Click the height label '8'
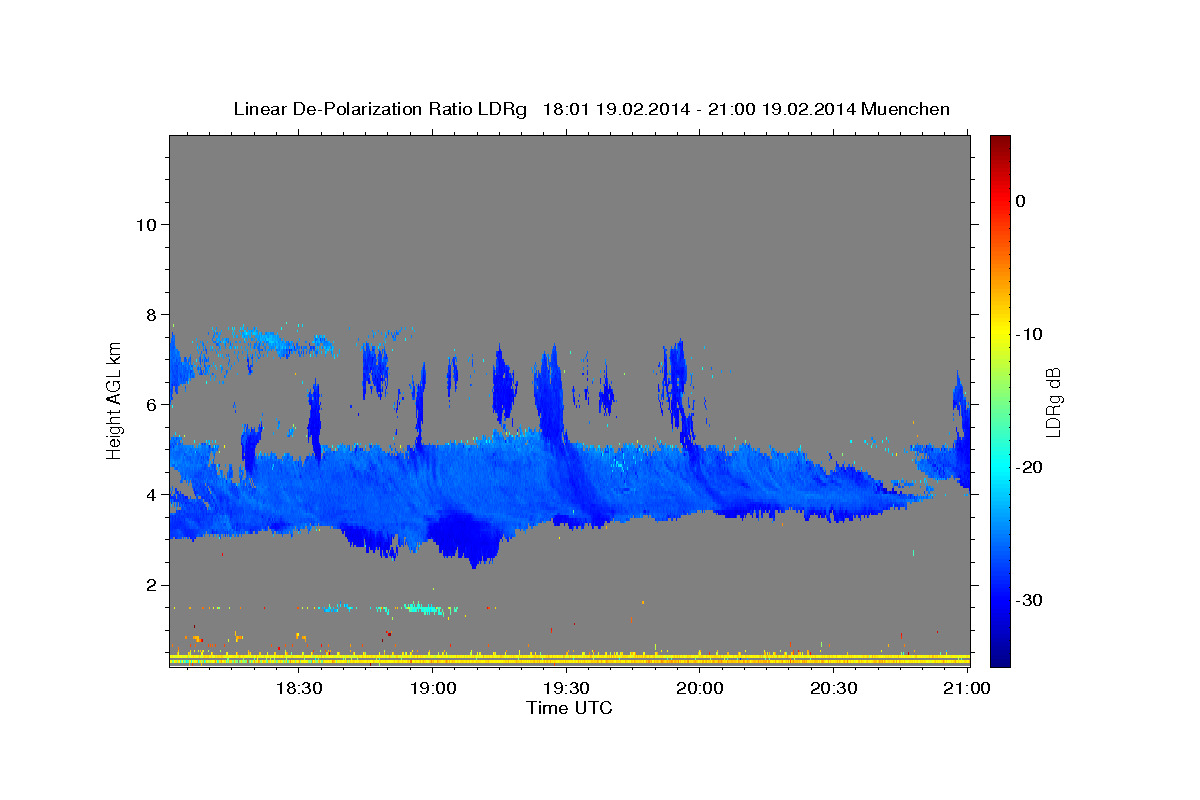 [151, 314]
